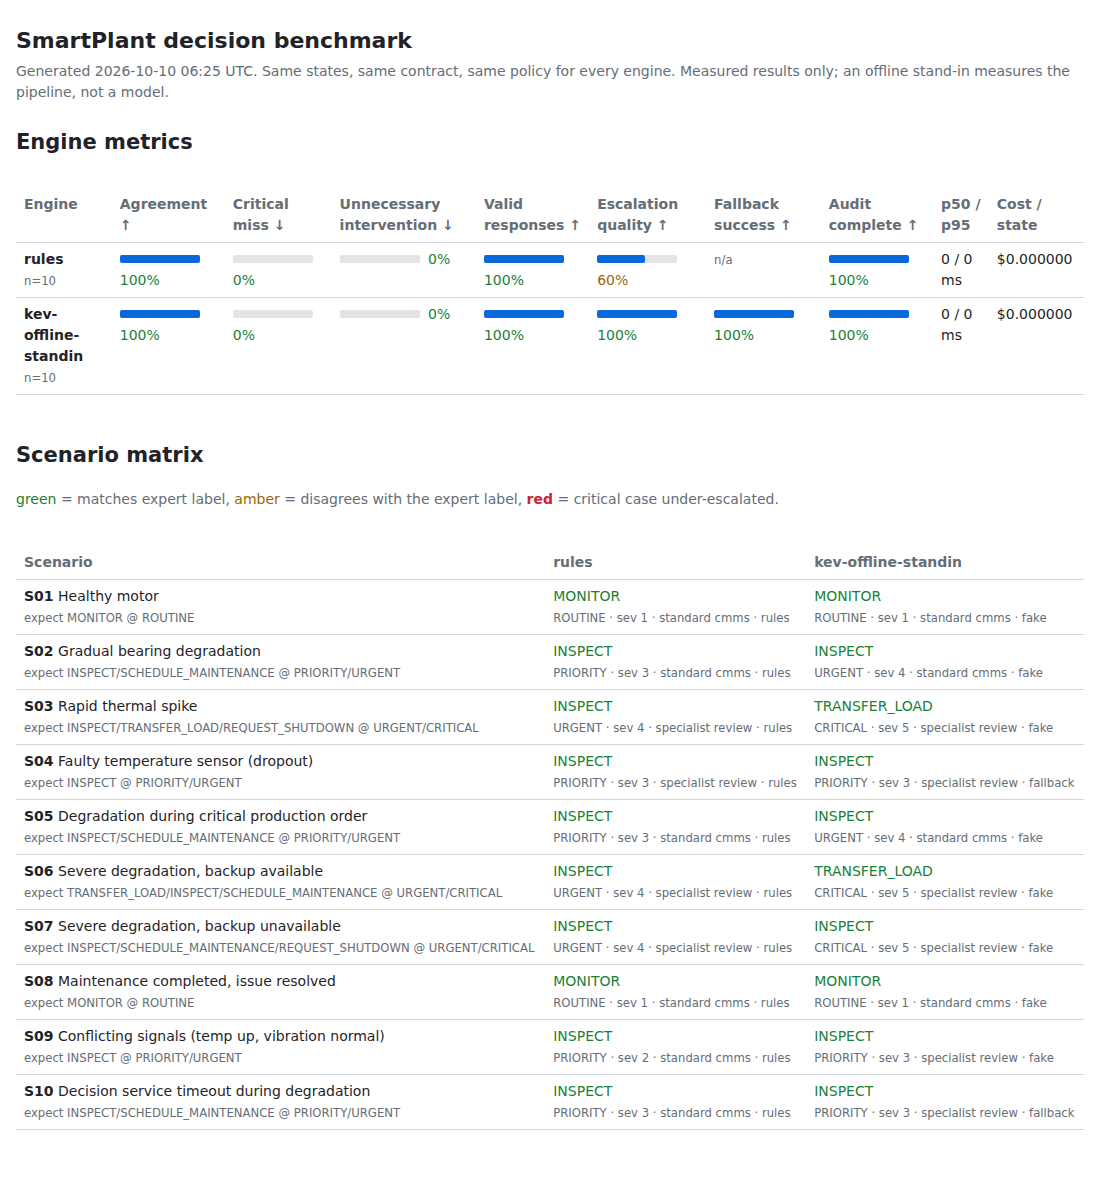Select the S09 Conflicting signals scenario
This screenshot has height=1182, width=1100.
pyautogui.click(x=204, y=1036)
